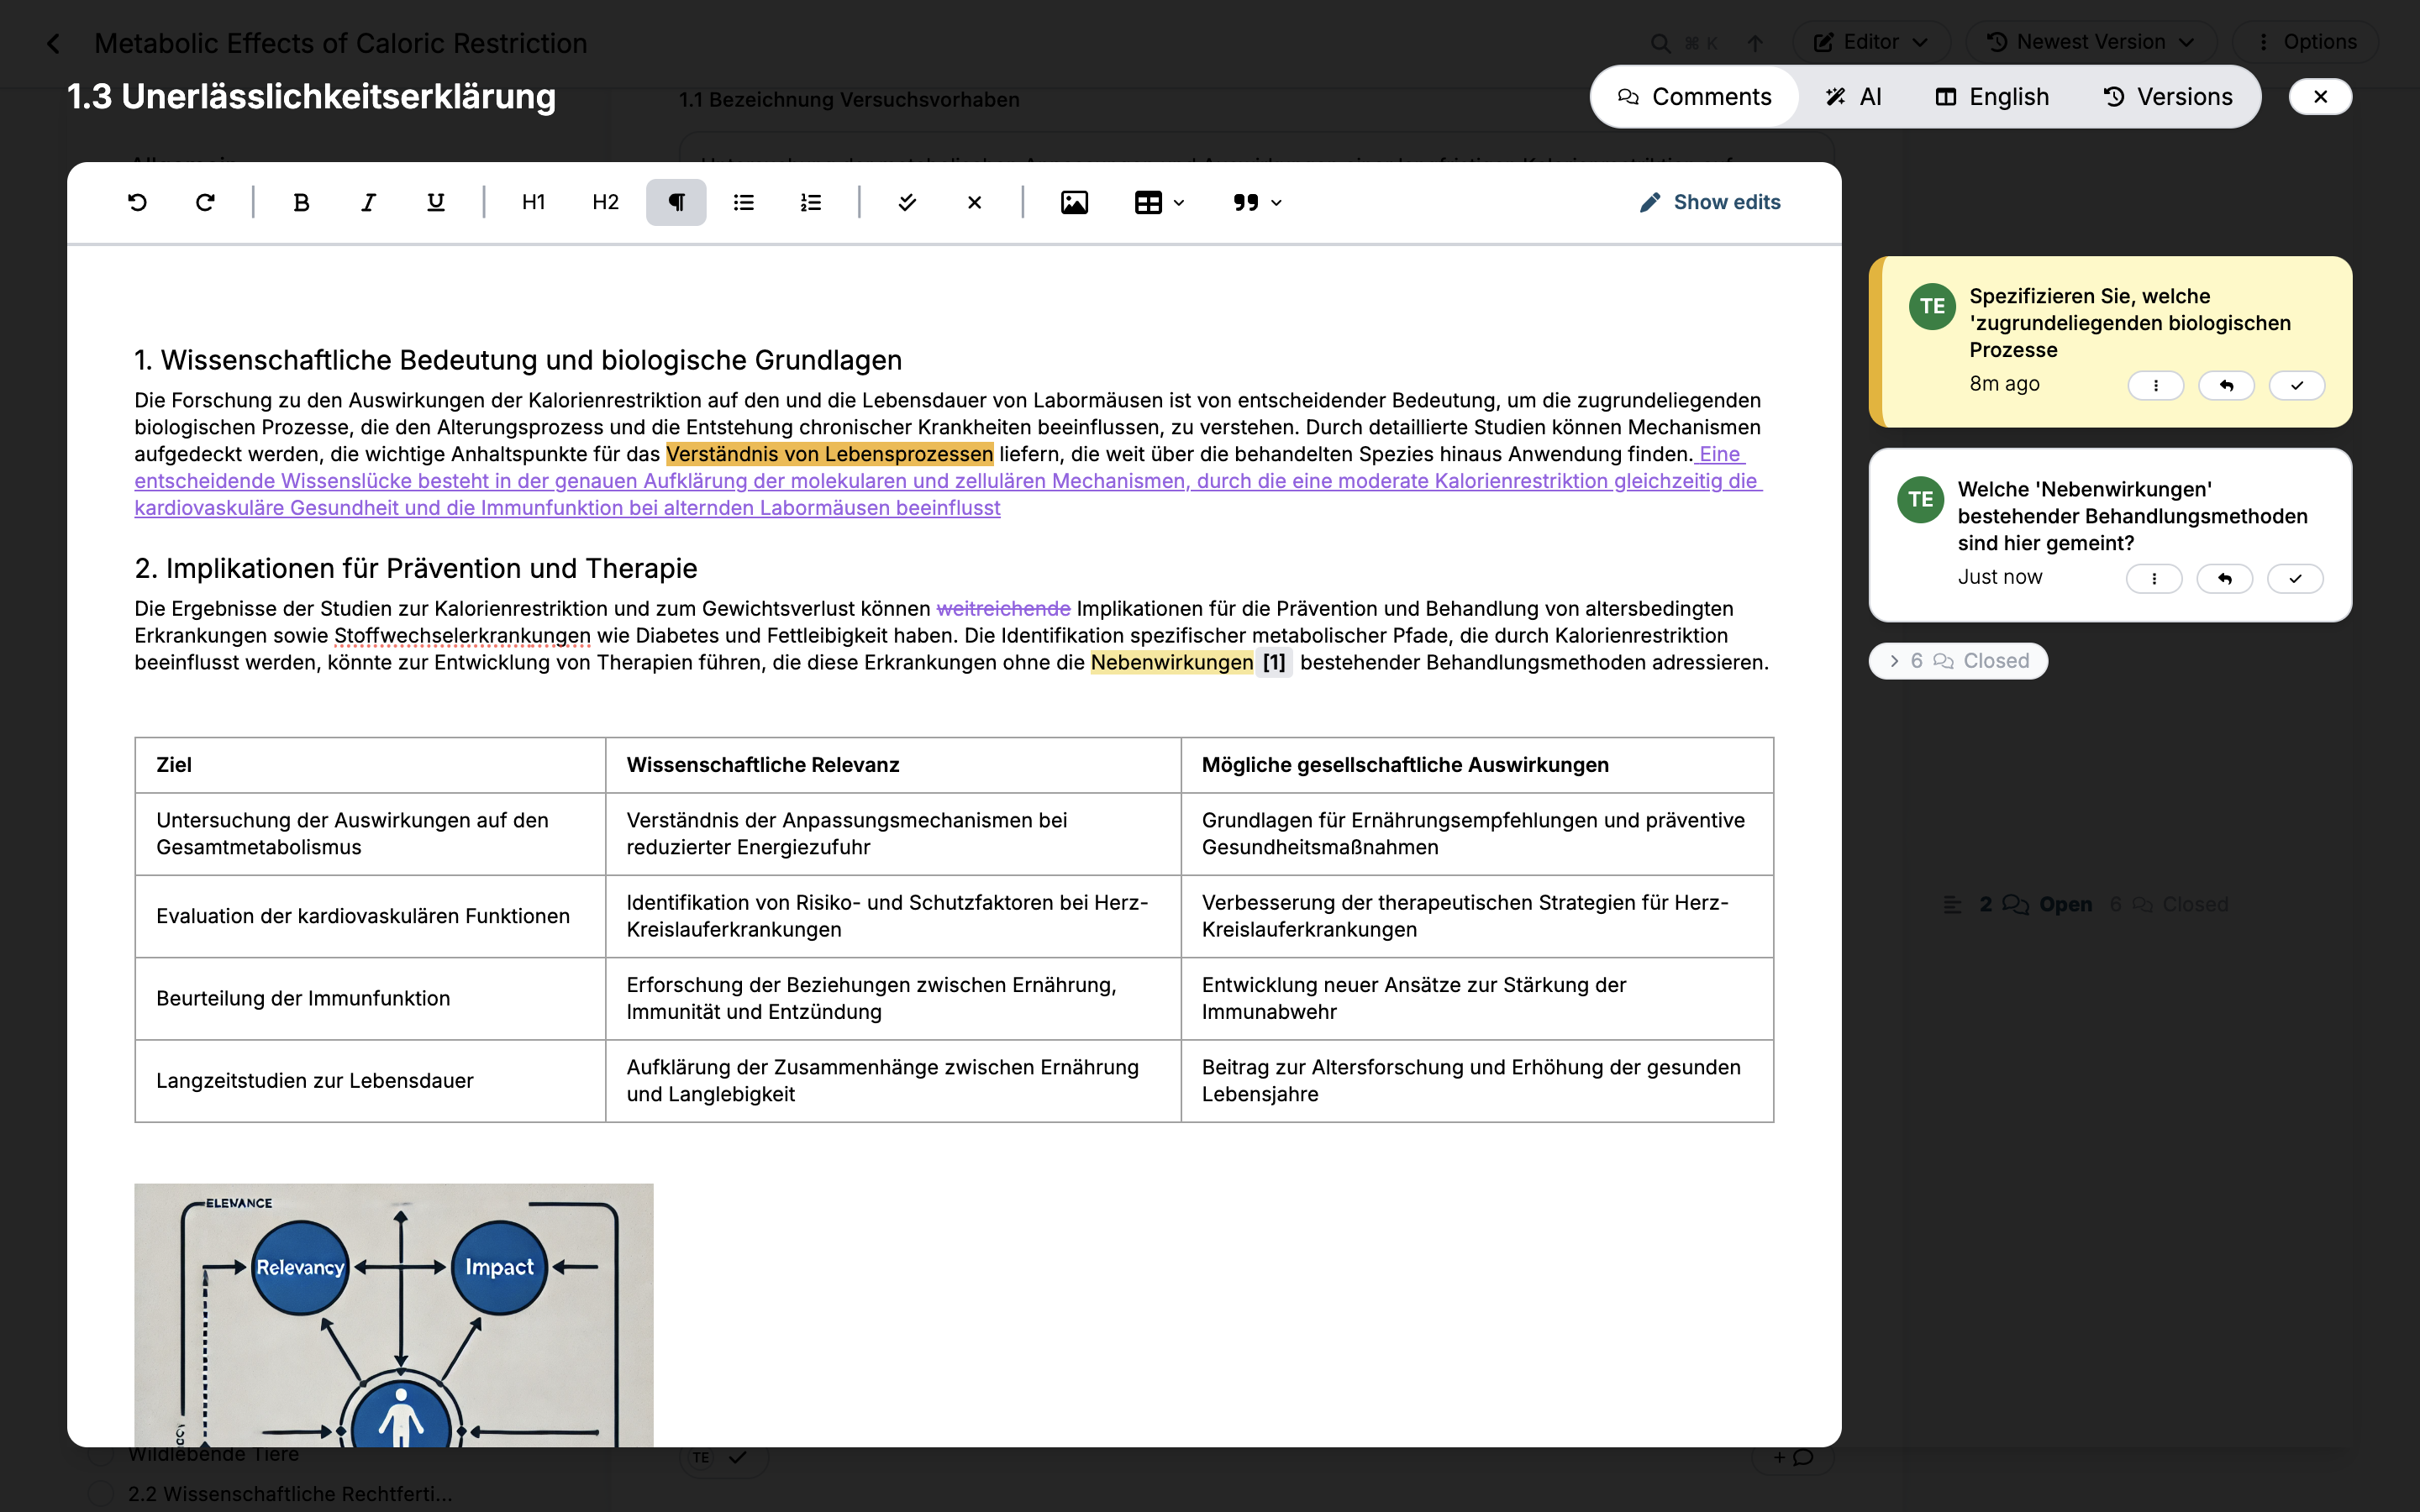This screenshot has height=1512, width=2420.
Task: Click the background add comment button
Action: 1792,1457
